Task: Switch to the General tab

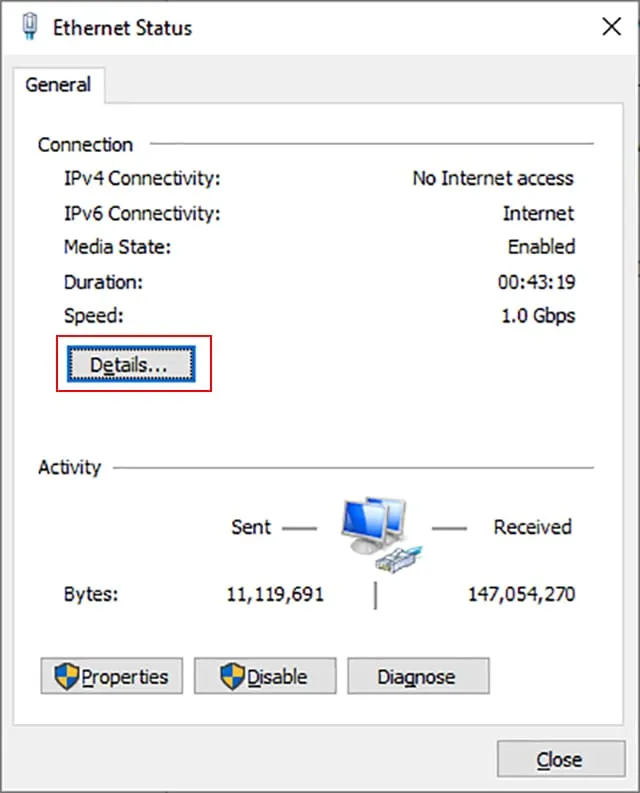Action: pyautogui.click(x=58, y=85)
